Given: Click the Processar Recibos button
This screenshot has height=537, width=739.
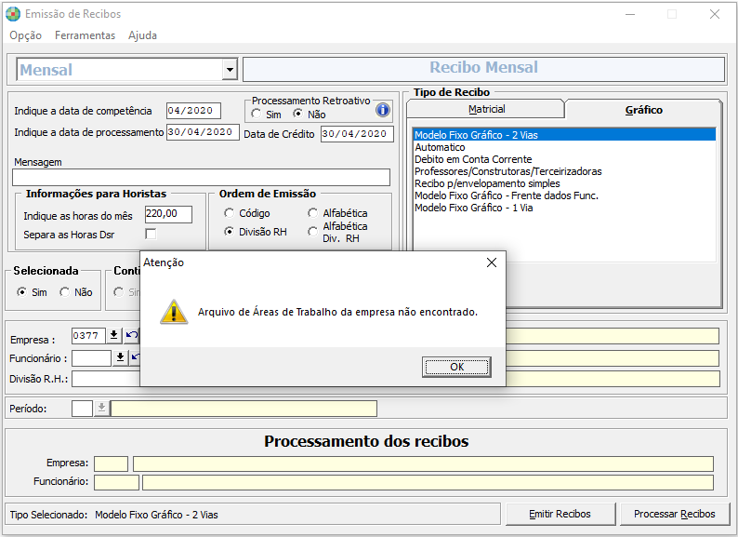Looking at the screenshot, I should pyautogui.click(x=674, y=514).
